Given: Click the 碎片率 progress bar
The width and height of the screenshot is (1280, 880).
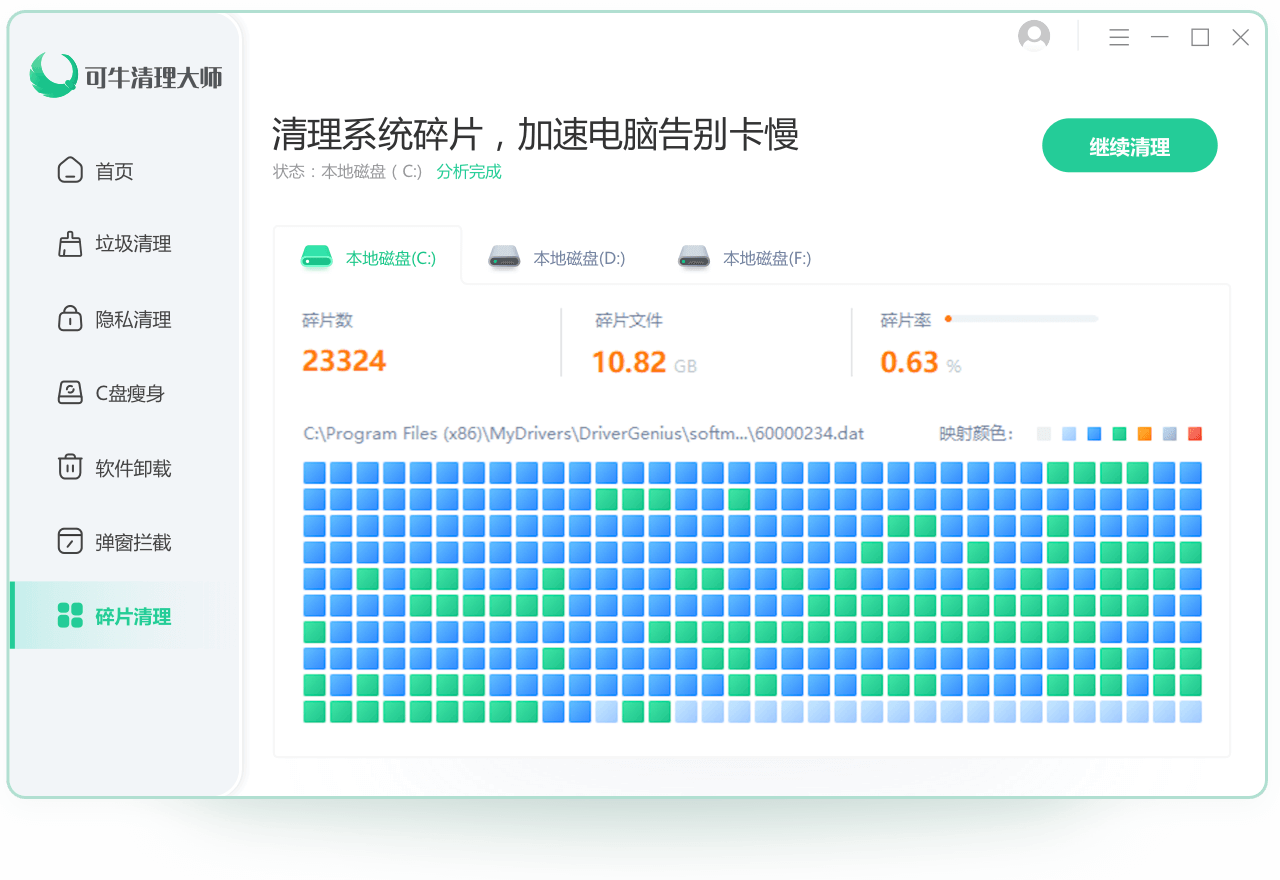Looking at the screenshot, I should [x=1021, y=319].
